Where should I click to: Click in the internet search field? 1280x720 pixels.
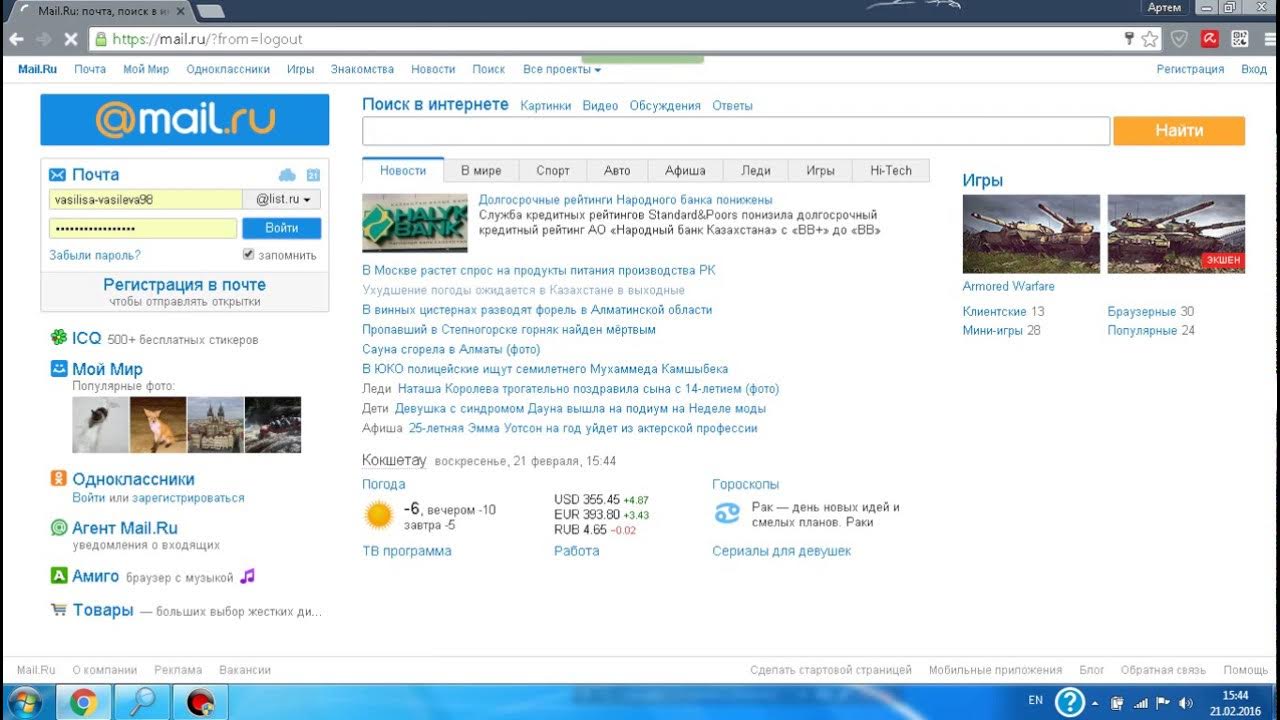point(736,131)
